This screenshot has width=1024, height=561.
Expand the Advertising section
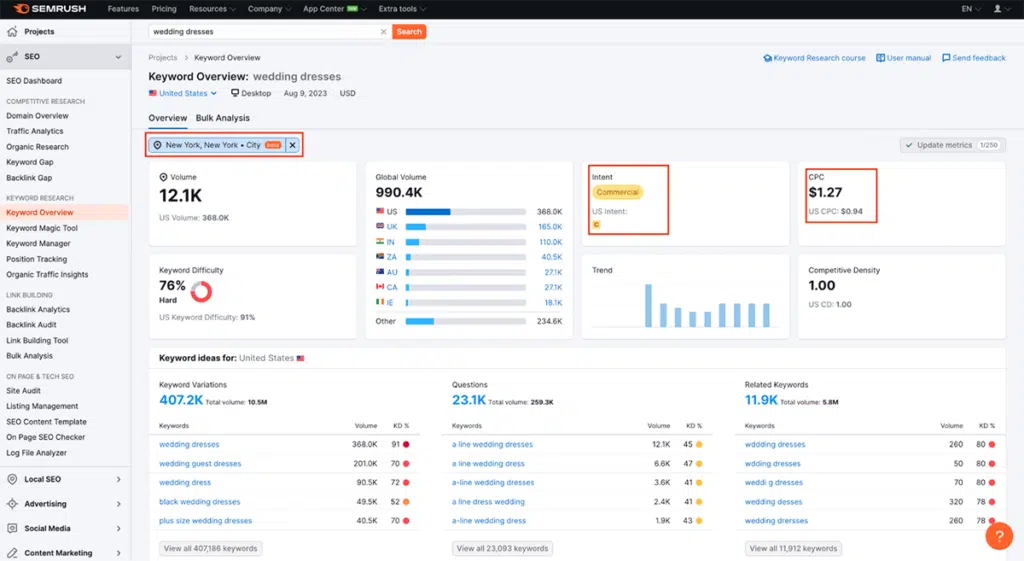click(x=118, y=504)
